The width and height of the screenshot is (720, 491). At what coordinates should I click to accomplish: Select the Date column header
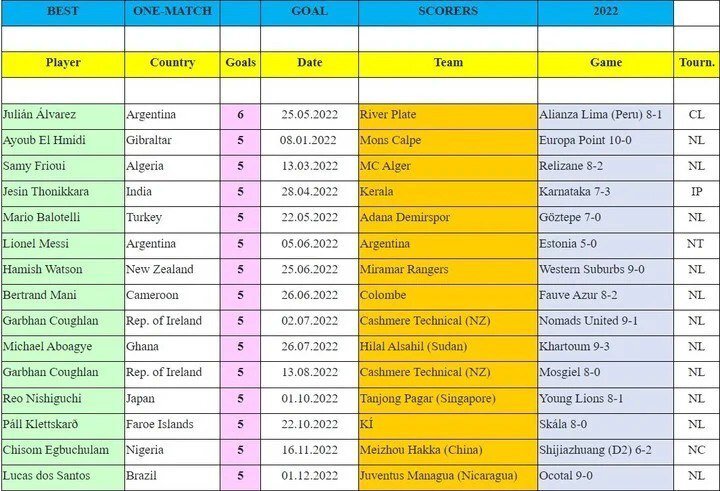309,63
